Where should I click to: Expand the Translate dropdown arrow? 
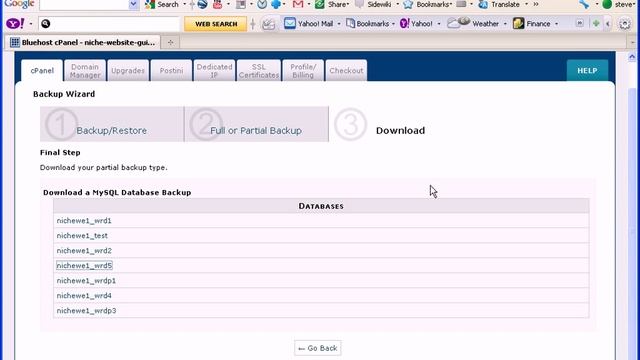(526, 4)
